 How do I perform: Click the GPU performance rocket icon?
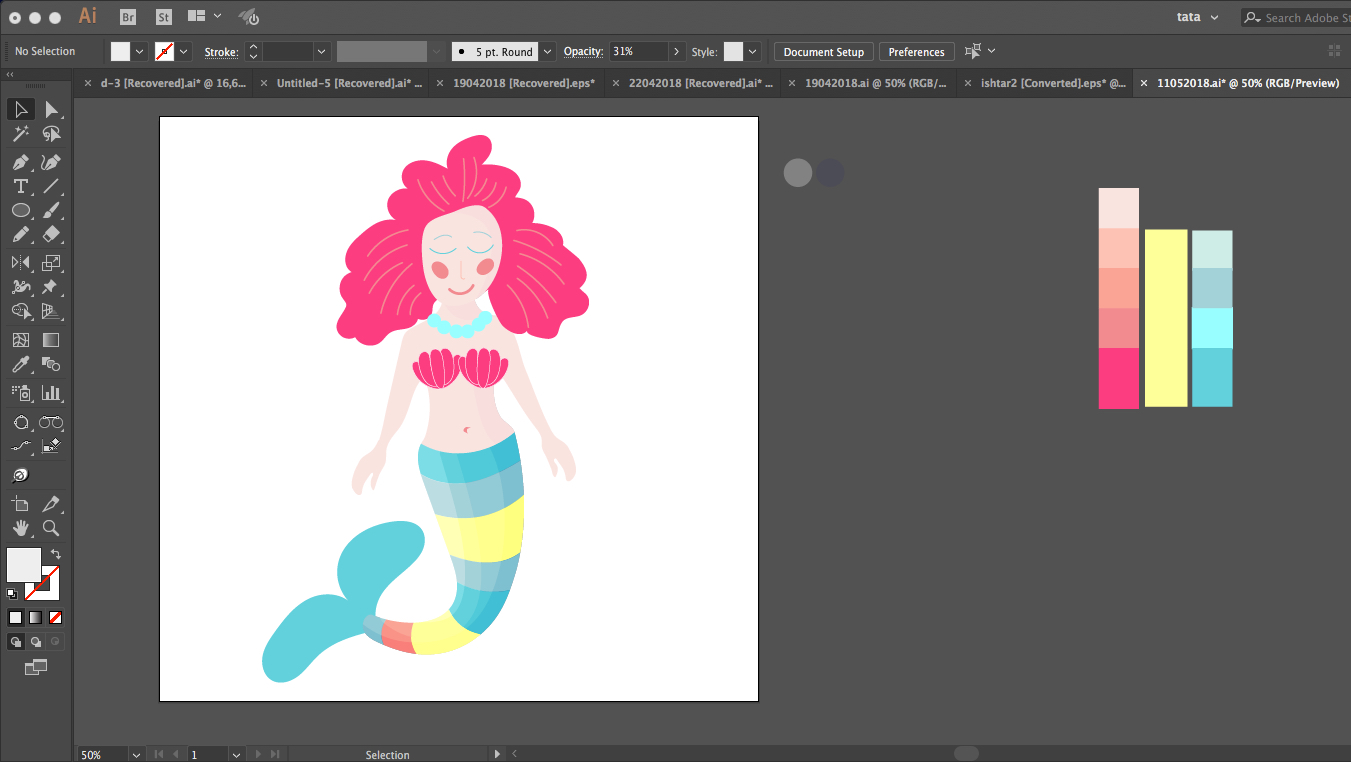point(249,17)
